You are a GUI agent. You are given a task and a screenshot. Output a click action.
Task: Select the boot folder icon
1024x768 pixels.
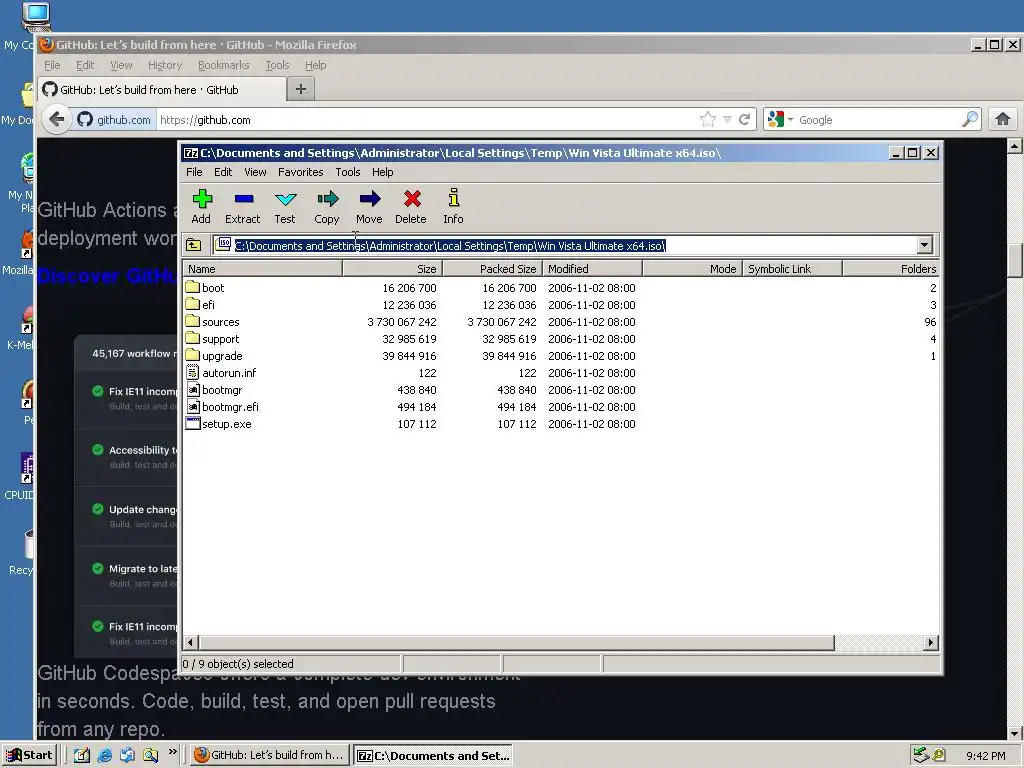coord(192,287)
